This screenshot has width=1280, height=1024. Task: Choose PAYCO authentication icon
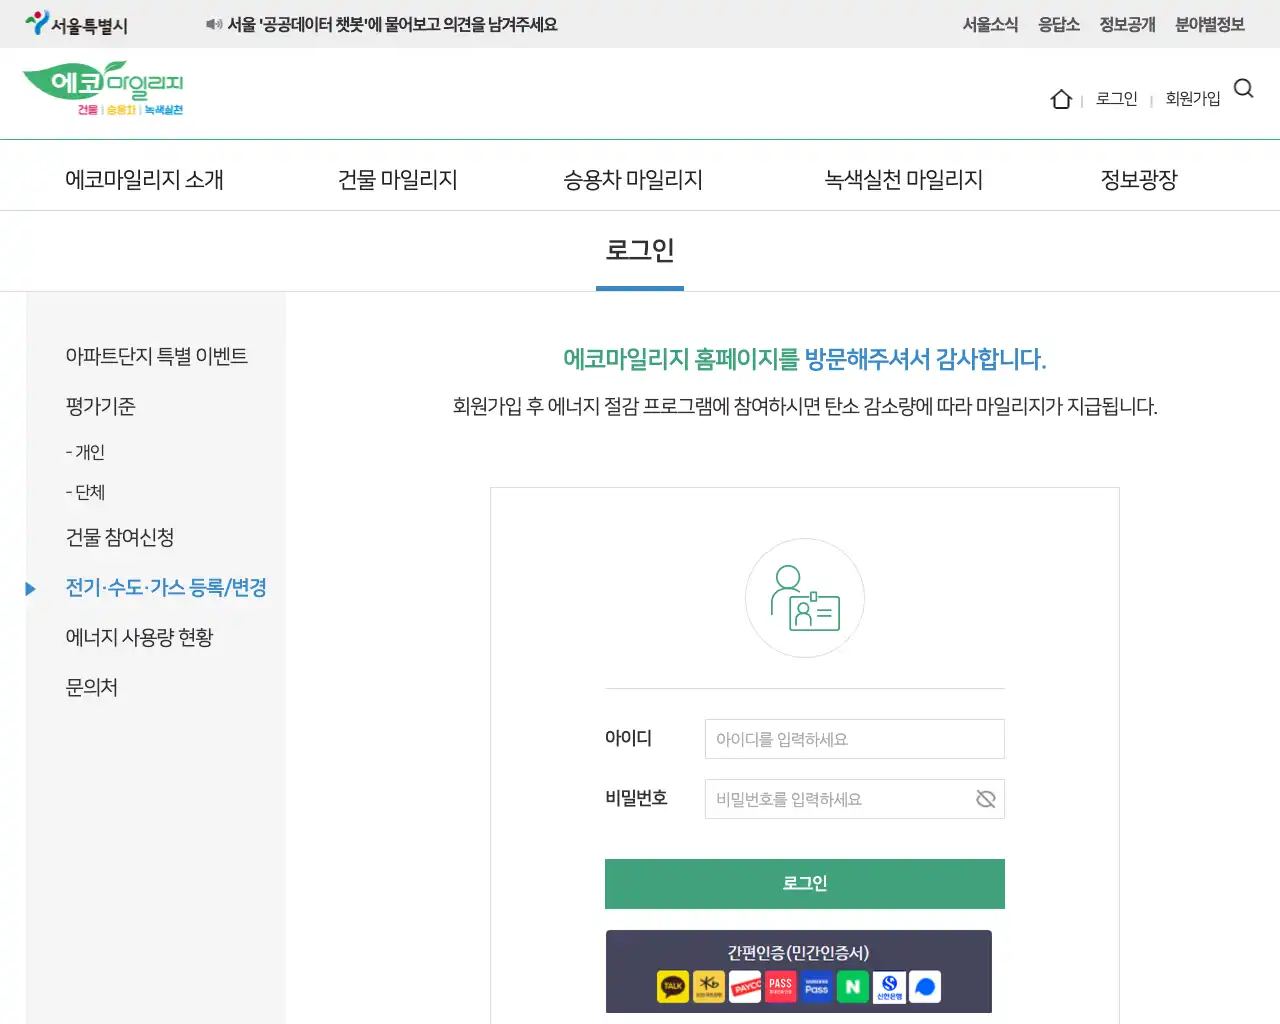tap(745, 987)
